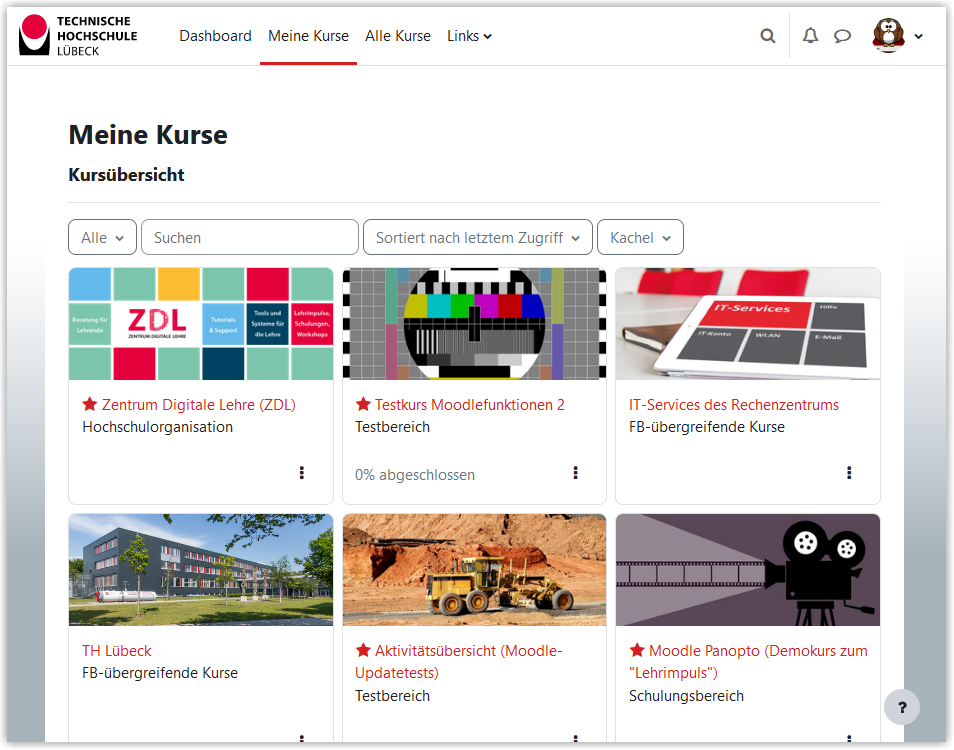This screenshot has width=954, height=750.
Task: Click the film projector course image
Action: tap(748, 570)
